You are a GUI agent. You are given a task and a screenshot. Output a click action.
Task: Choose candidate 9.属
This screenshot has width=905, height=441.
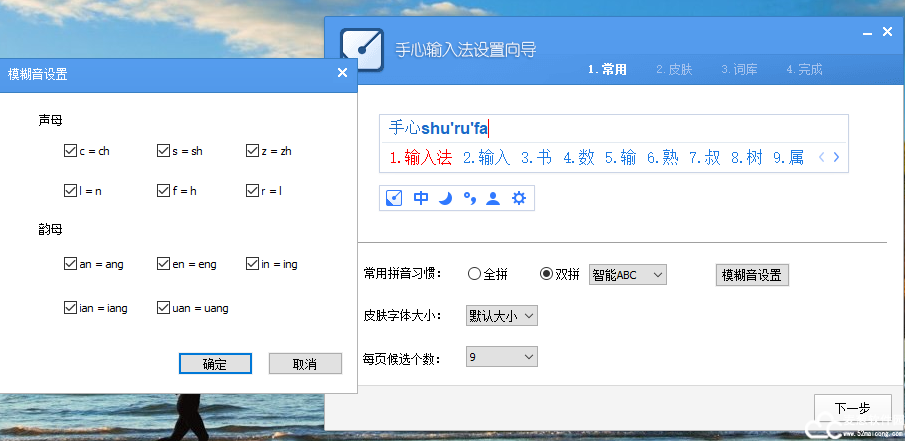point(788,158)
